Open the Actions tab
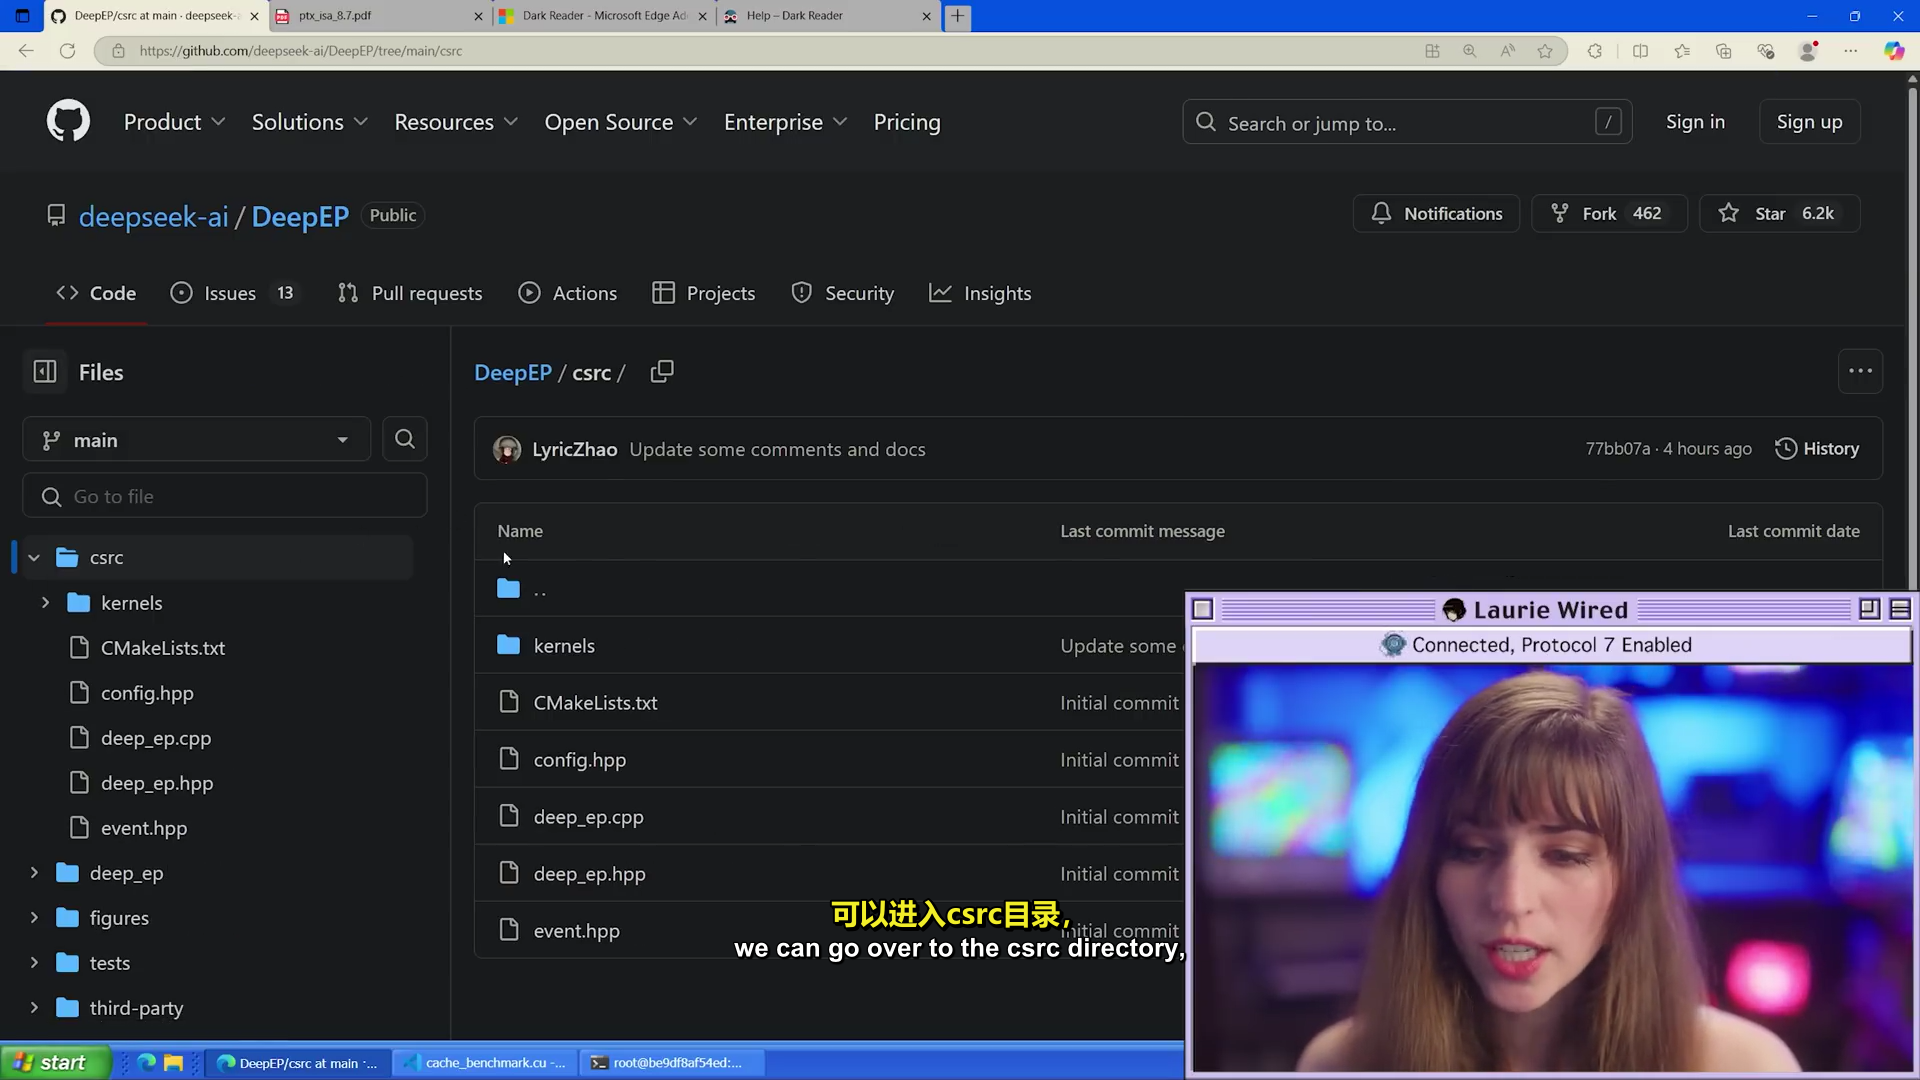Image resolution: width=1920 pixels, height=1080 pixels. [x=568, y=293]
